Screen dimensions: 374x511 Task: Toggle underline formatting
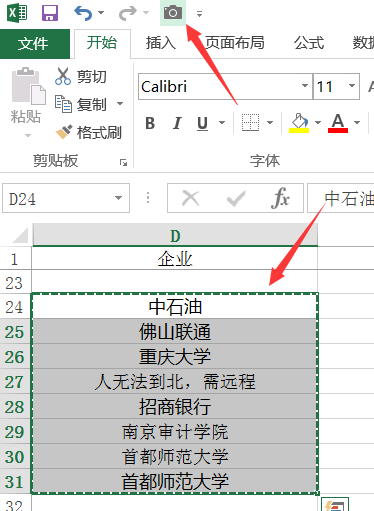pyautogui.click(x=202, y=123)
